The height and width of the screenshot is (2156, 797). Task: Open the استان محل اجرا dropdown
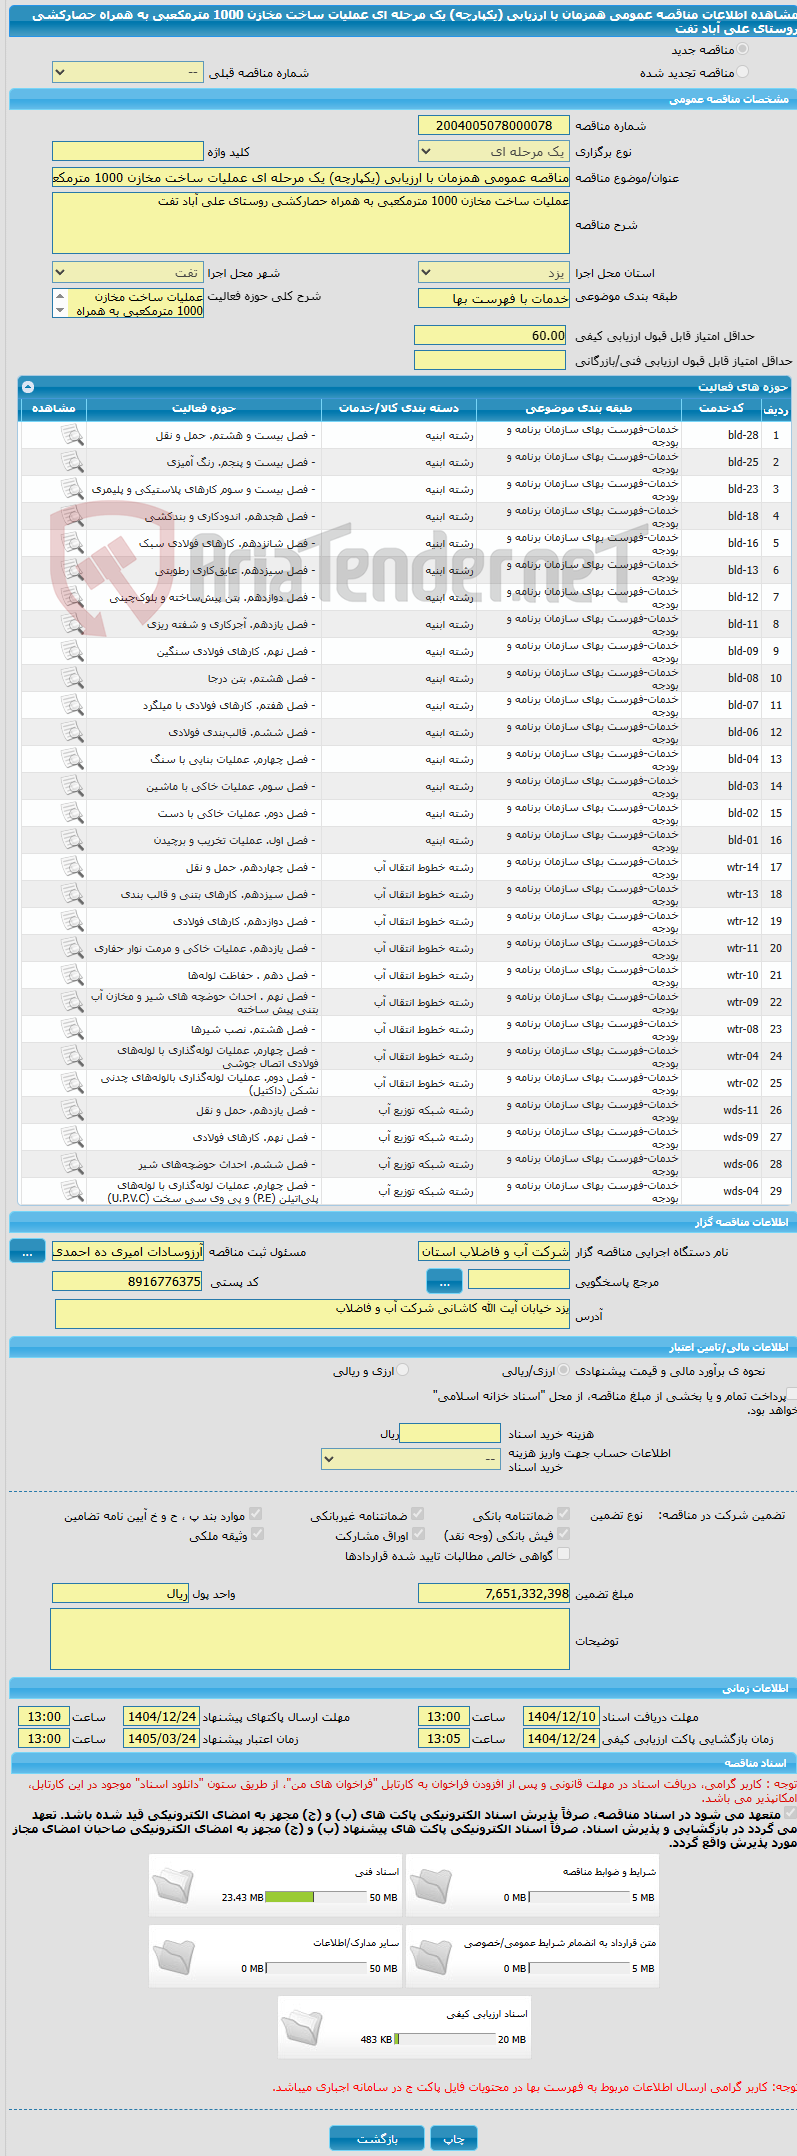click(494, 273)
